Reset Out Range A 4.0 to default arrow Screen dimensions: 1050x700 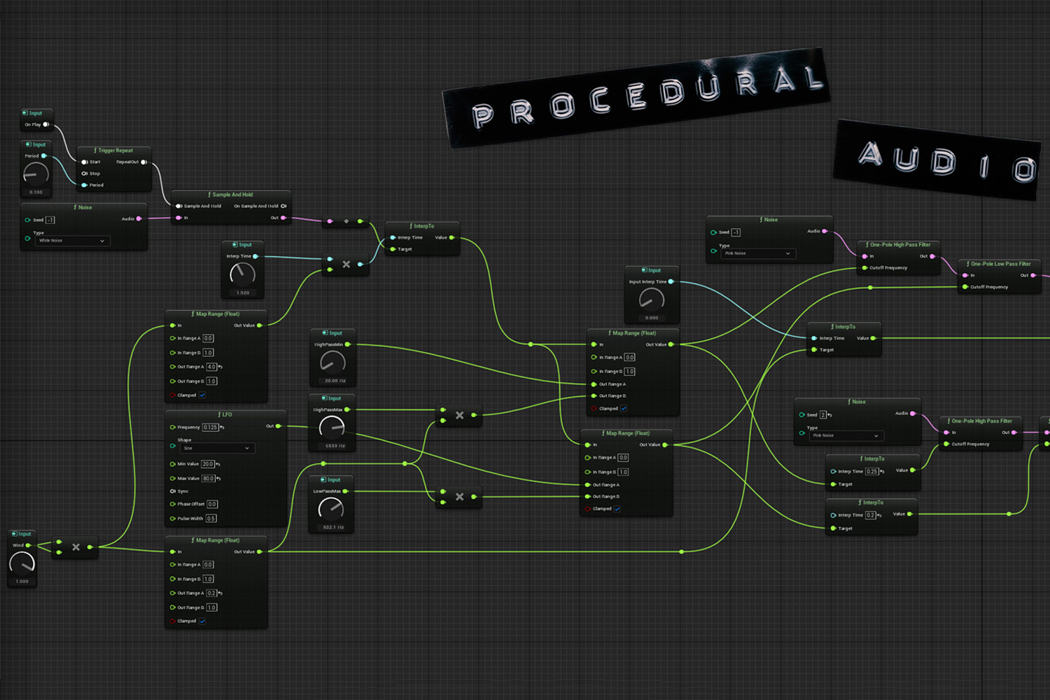tap(220, 367)
